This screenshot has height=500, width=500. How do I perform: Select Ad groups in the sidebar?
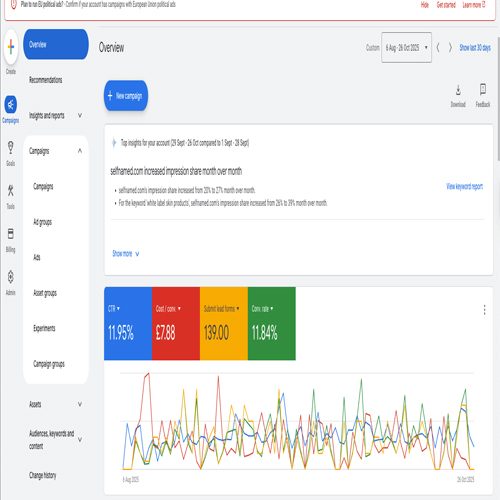click(x=42, y=222)
